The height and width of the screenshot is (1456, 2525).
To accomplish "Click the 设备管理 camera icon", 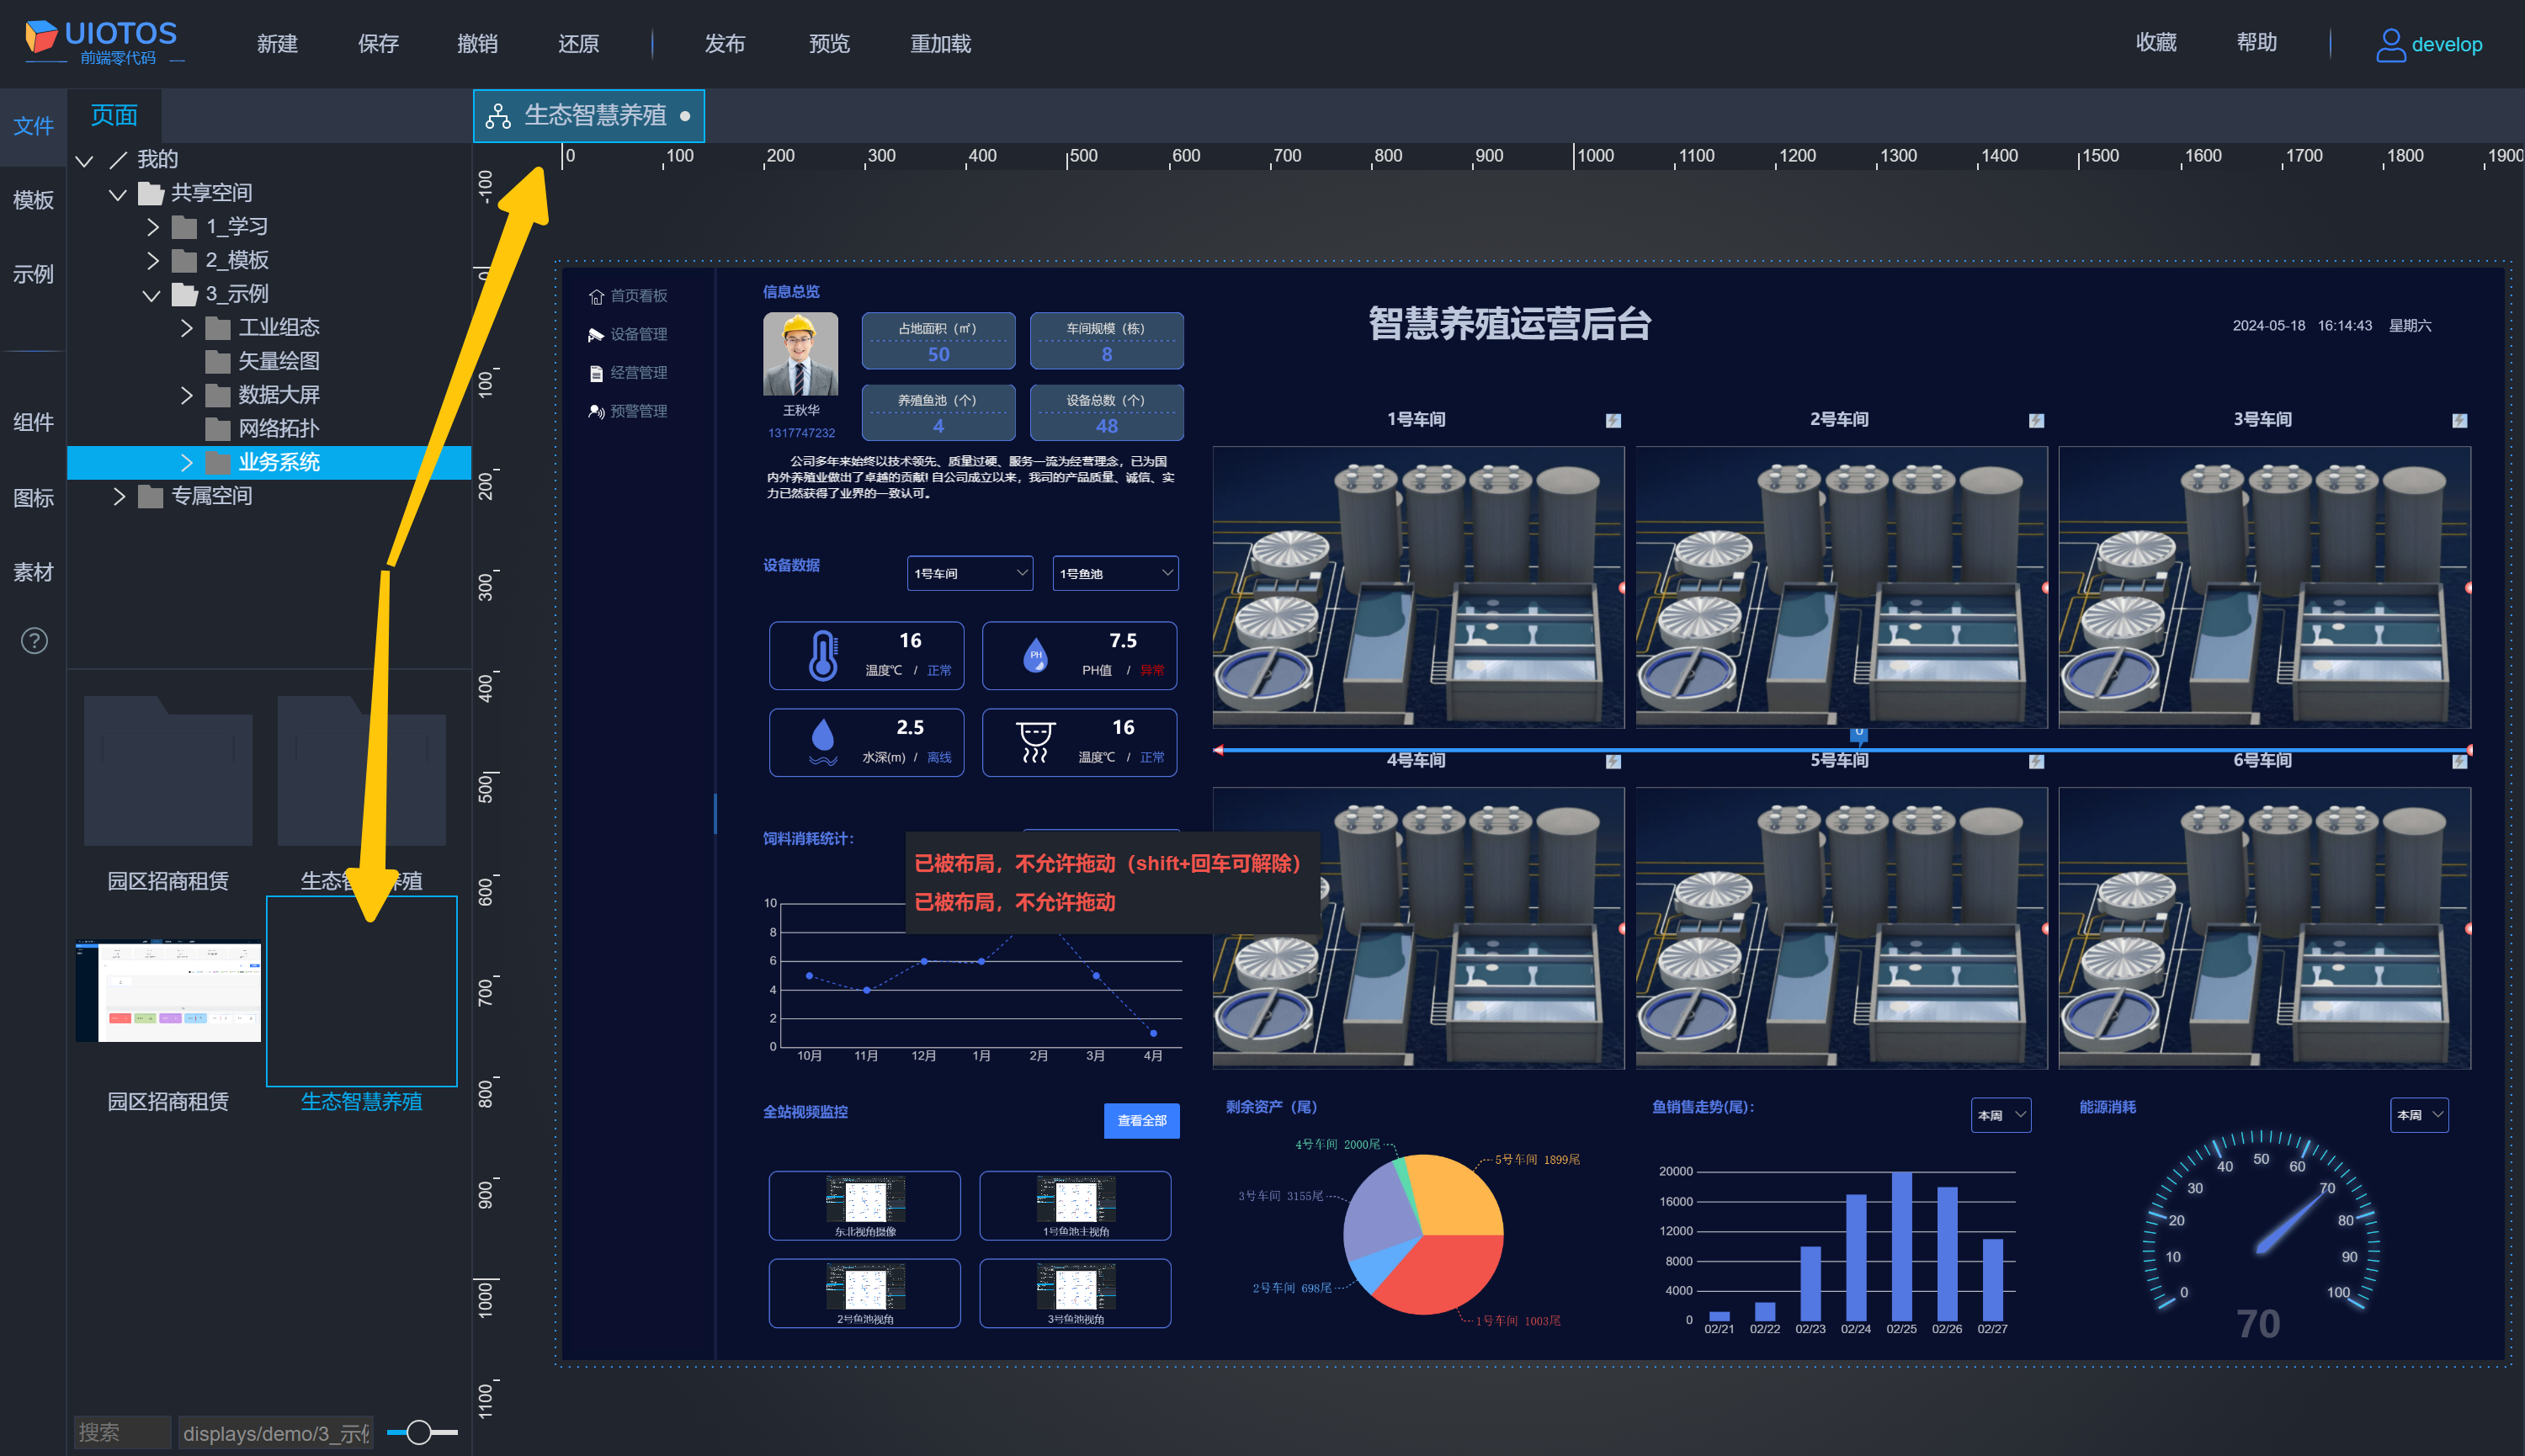I will tap(596, 335).
